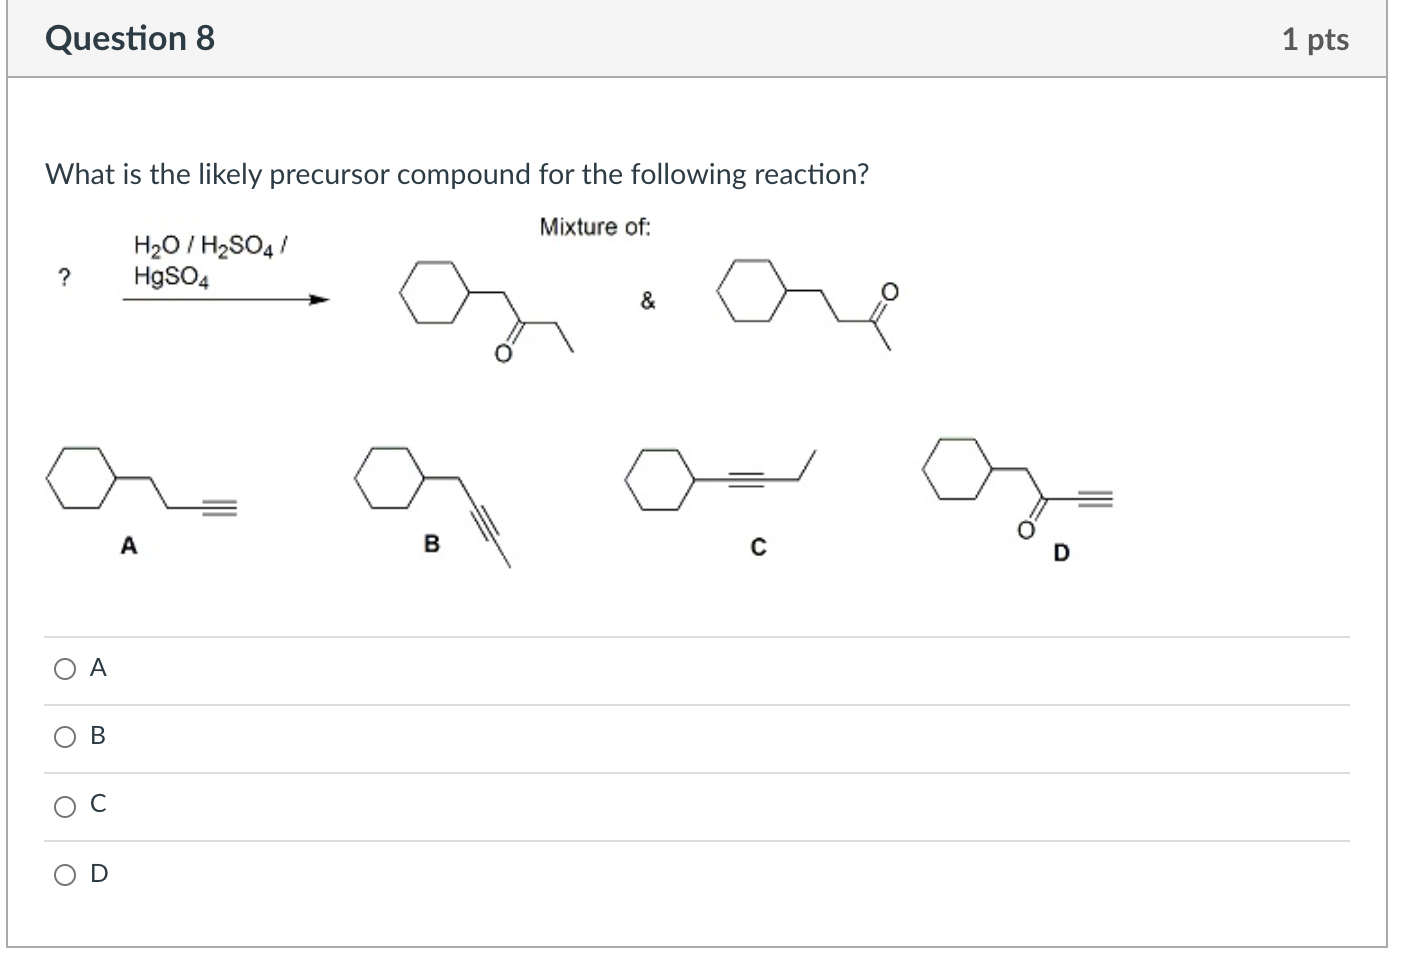The width and height of the screenshot is (1406, 954).
Task: Select radio button D
Action: tap(65, 873)
